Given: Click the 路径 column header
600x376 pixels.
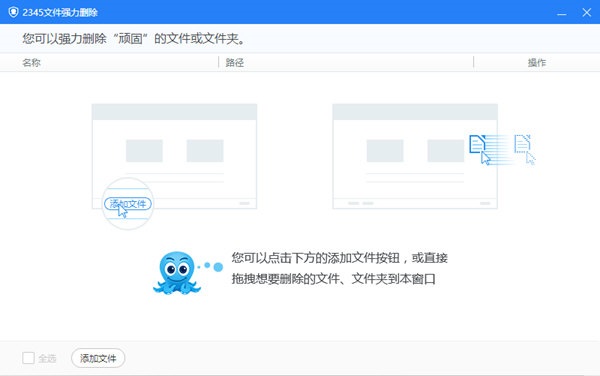Looking at the screenshot, I should click(x=235, y=62).
